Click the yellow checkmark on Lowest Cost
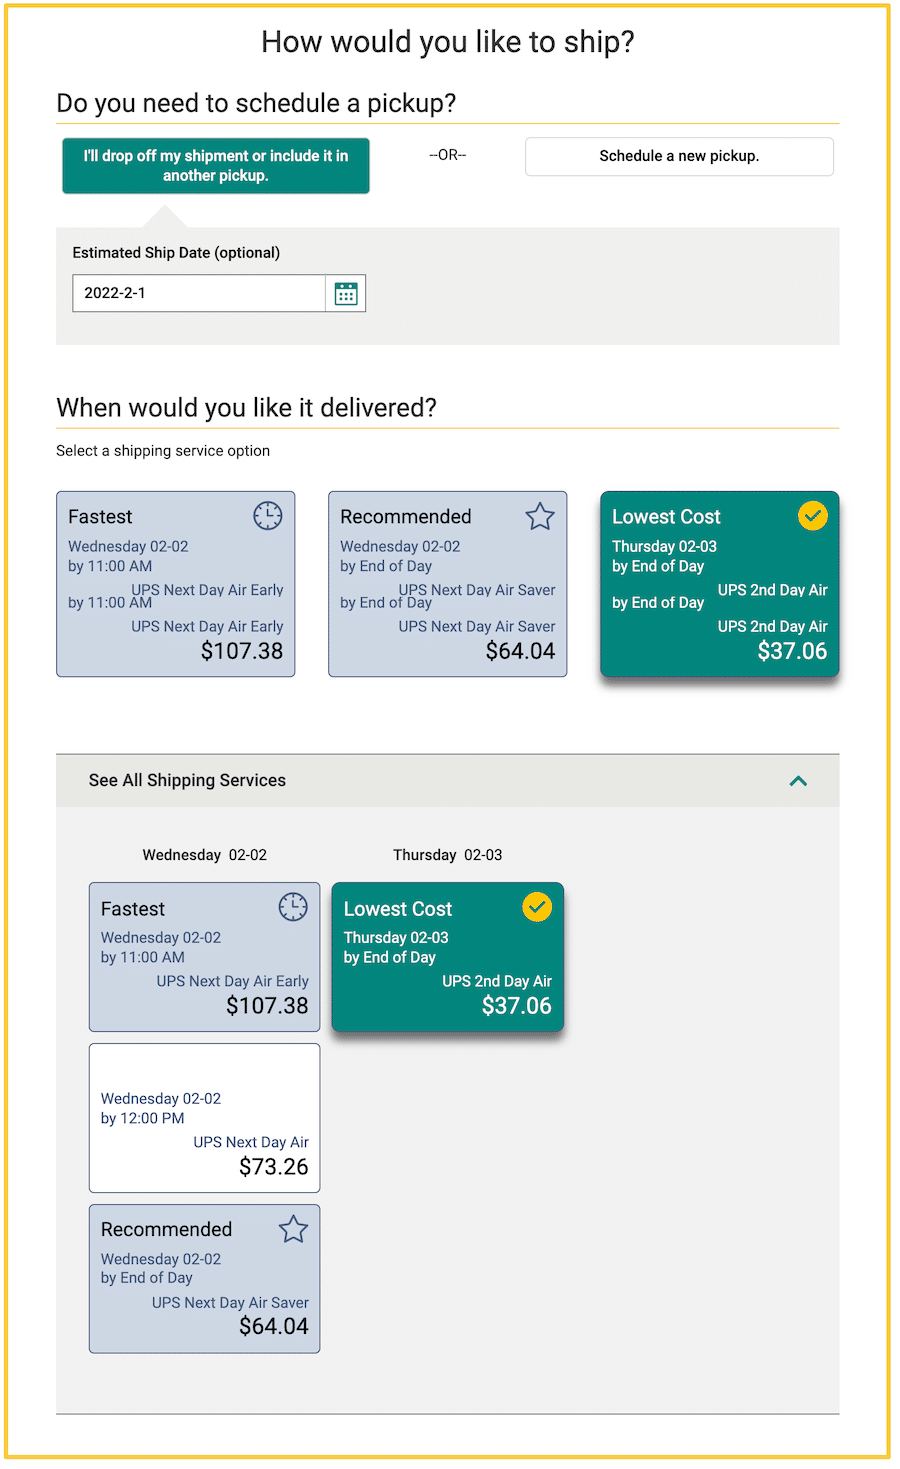 (812, 516)
